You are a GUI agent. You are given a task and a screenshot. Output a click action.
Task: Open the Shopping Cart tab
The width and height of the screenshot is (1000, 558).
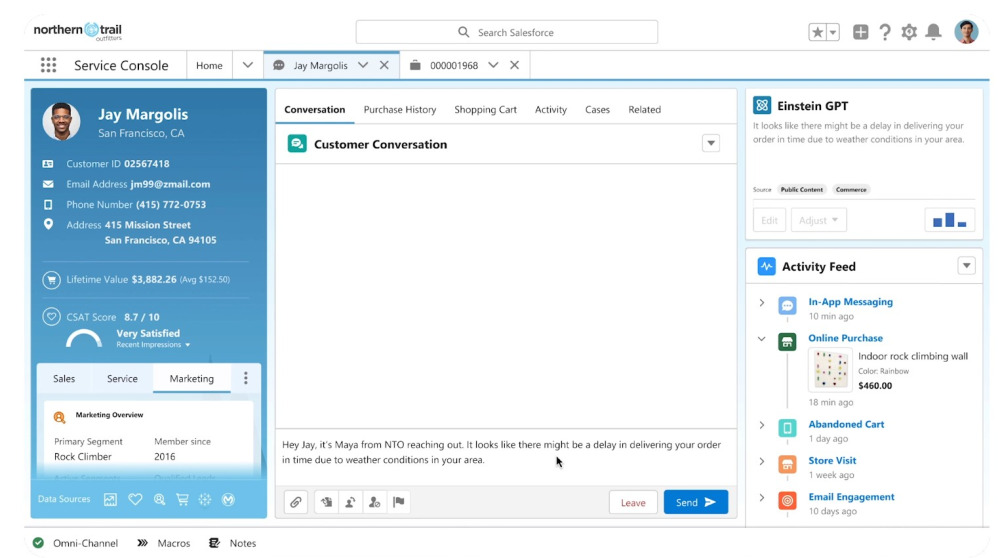(x=485, y=110)
